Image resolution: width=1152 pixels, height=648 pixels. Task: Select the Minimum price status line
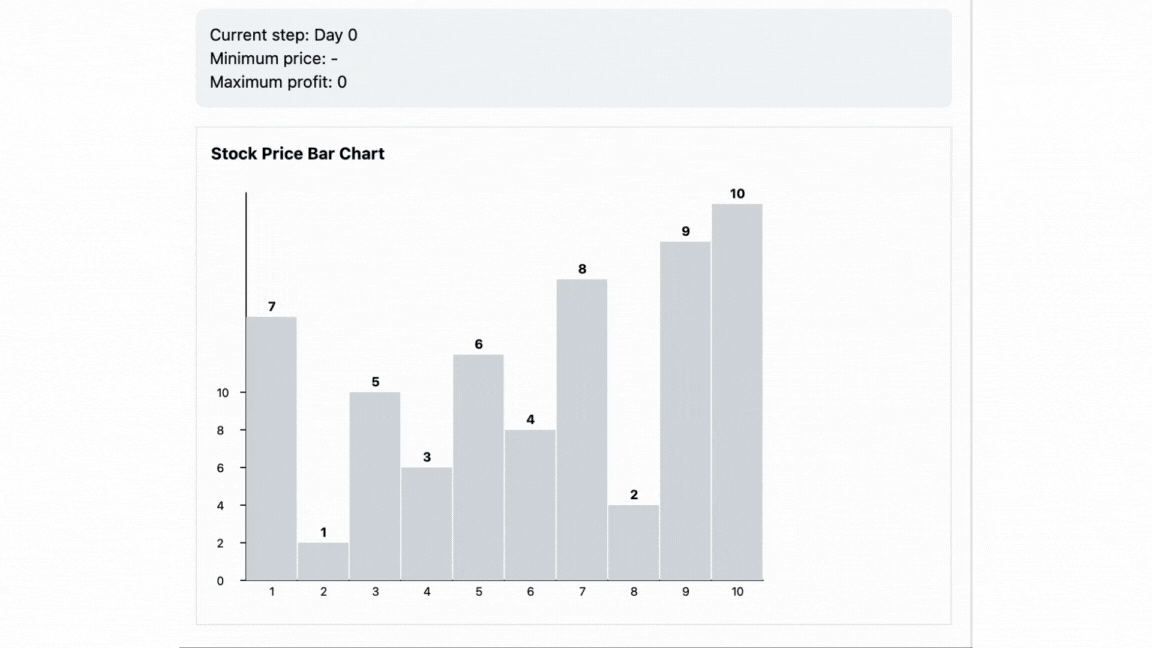click(274, 58)
